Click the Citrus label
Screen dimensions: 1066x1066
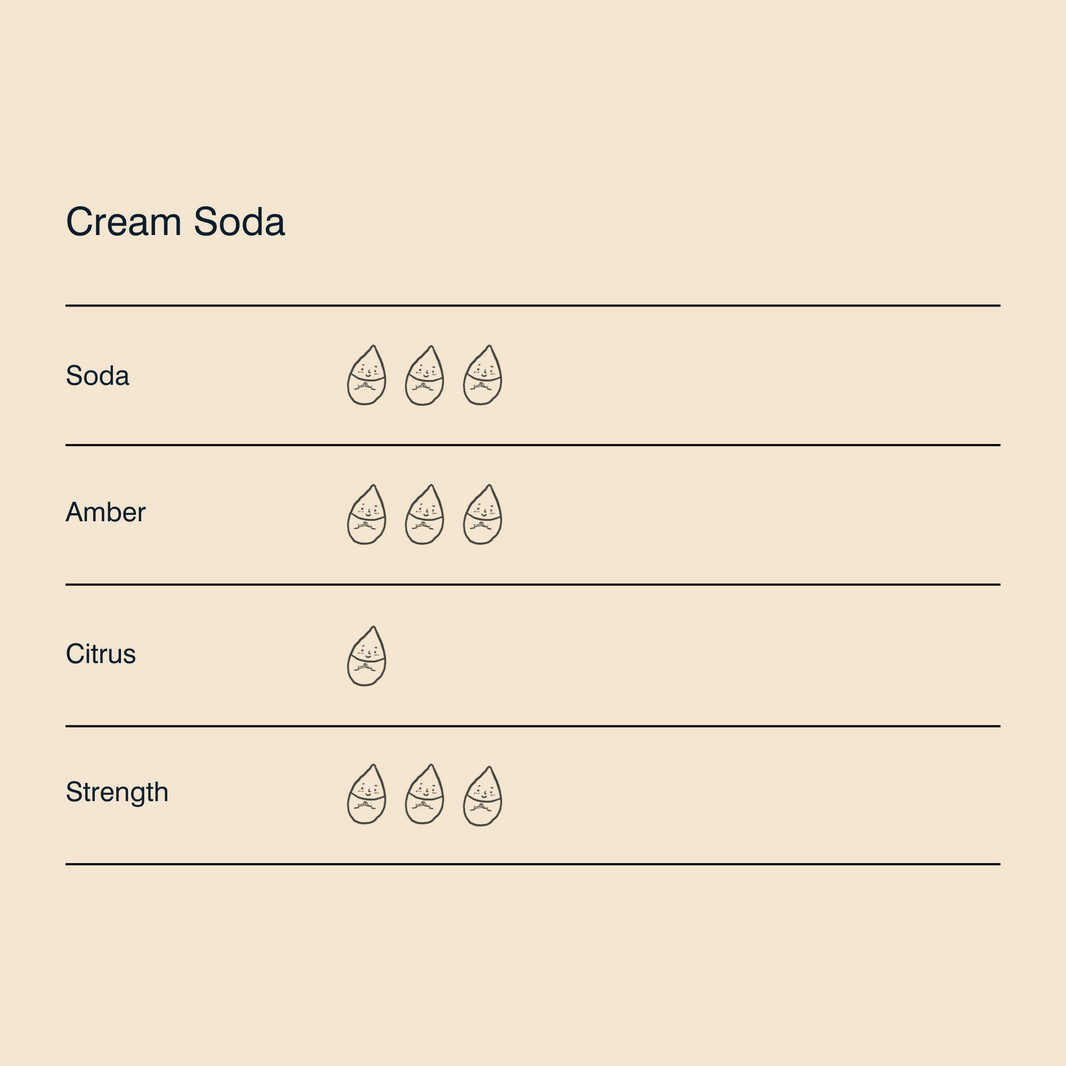pyautogui.click(x=101, y=654)
